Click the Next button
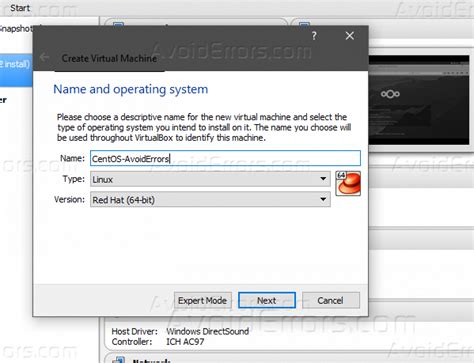Screen dimensions: 474x363 [x=267, y=300]
